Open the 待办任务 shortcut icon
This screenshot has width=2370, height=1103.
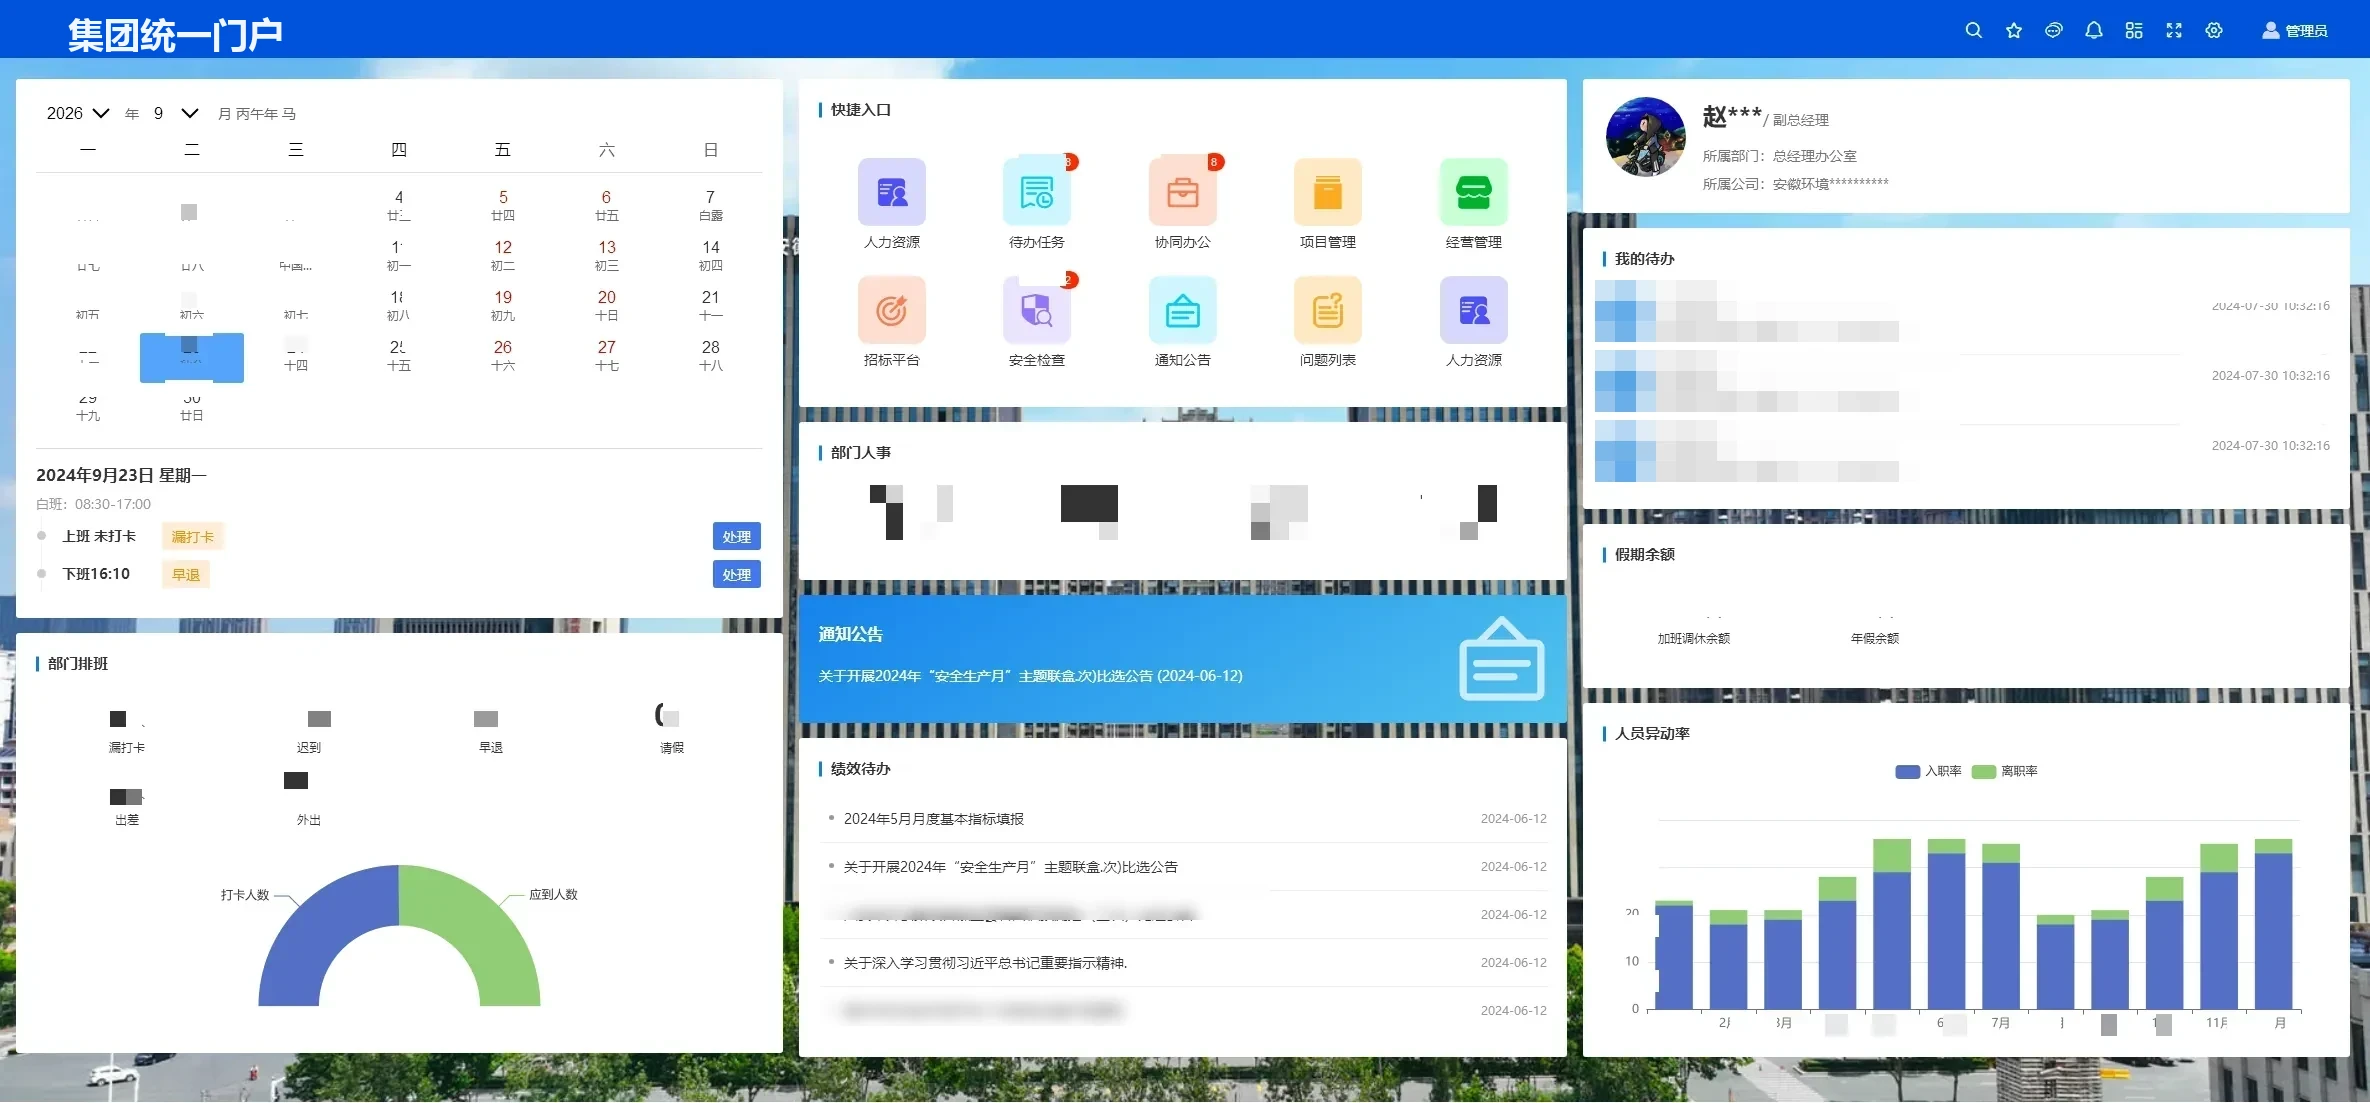click(1037, 192)
